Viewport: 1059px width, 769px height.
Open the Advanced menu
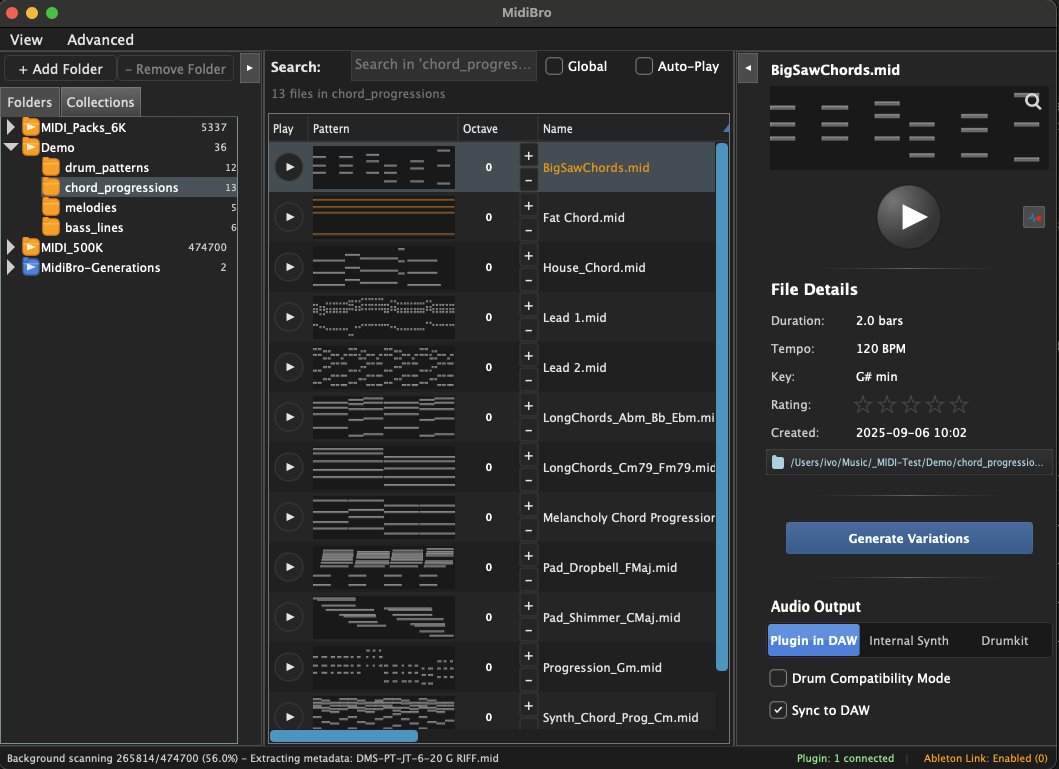click(x=100, y=40)
